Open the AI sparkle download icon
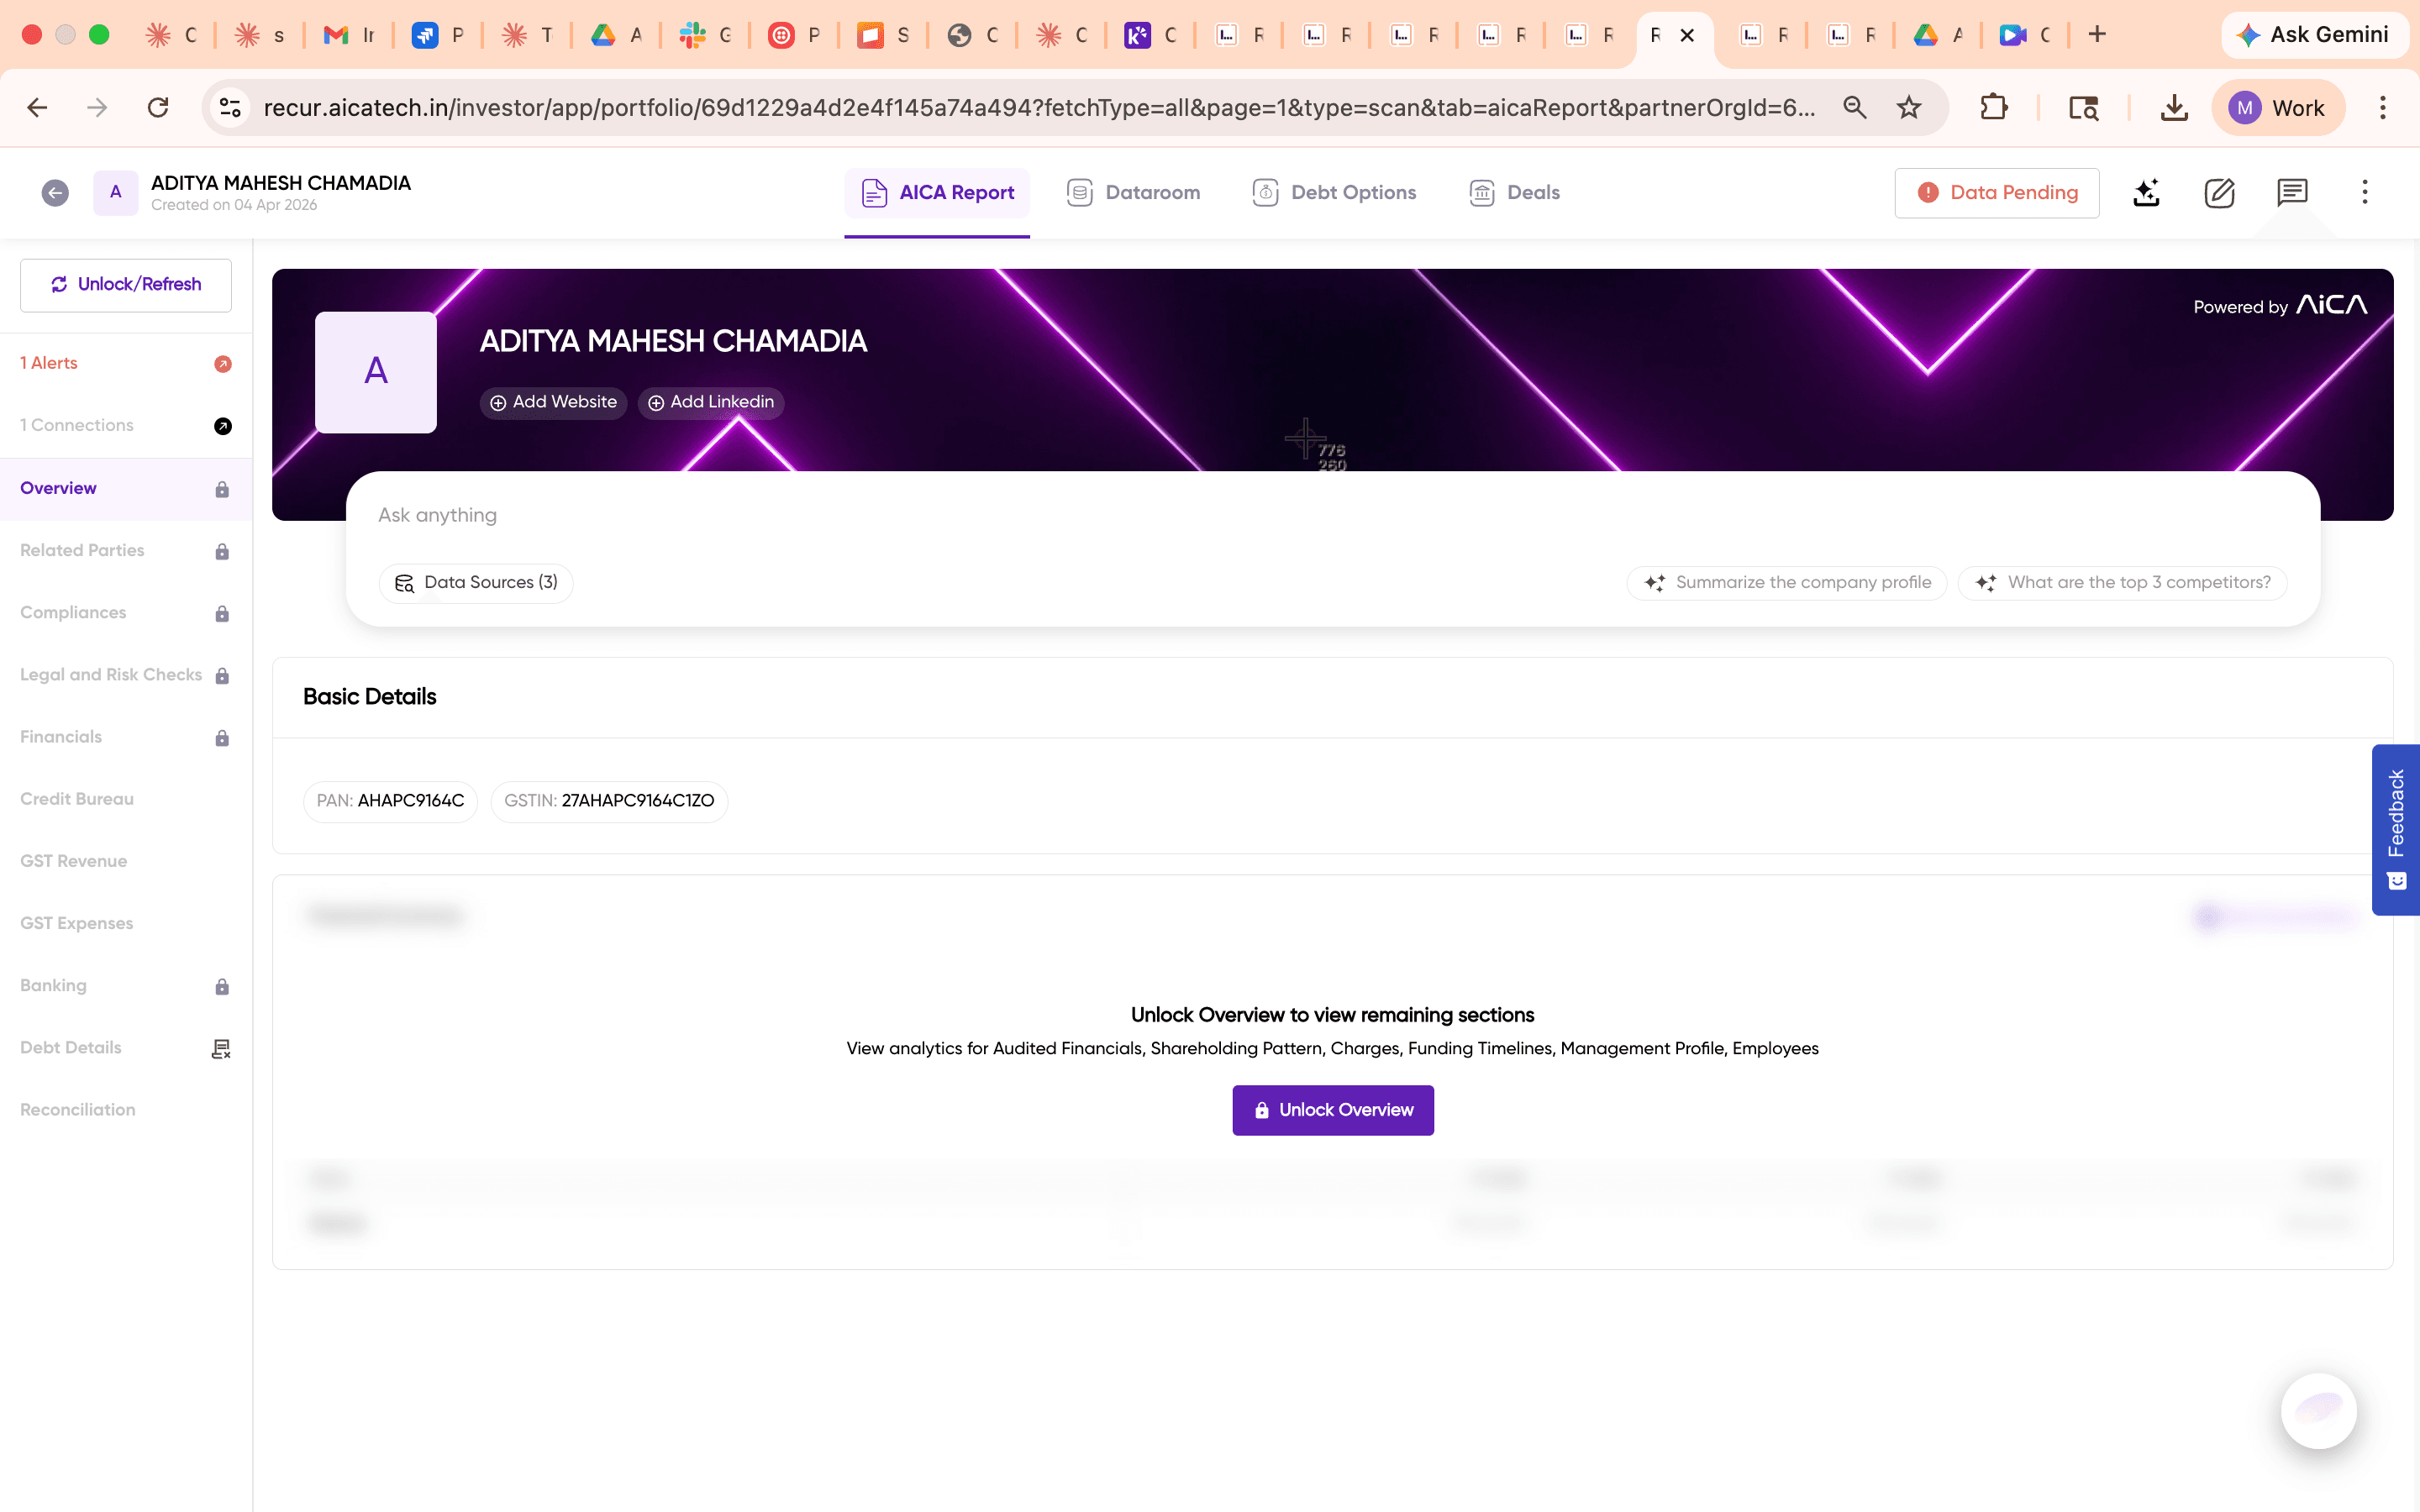The image size is (2420, 1512). (2146, 193)
